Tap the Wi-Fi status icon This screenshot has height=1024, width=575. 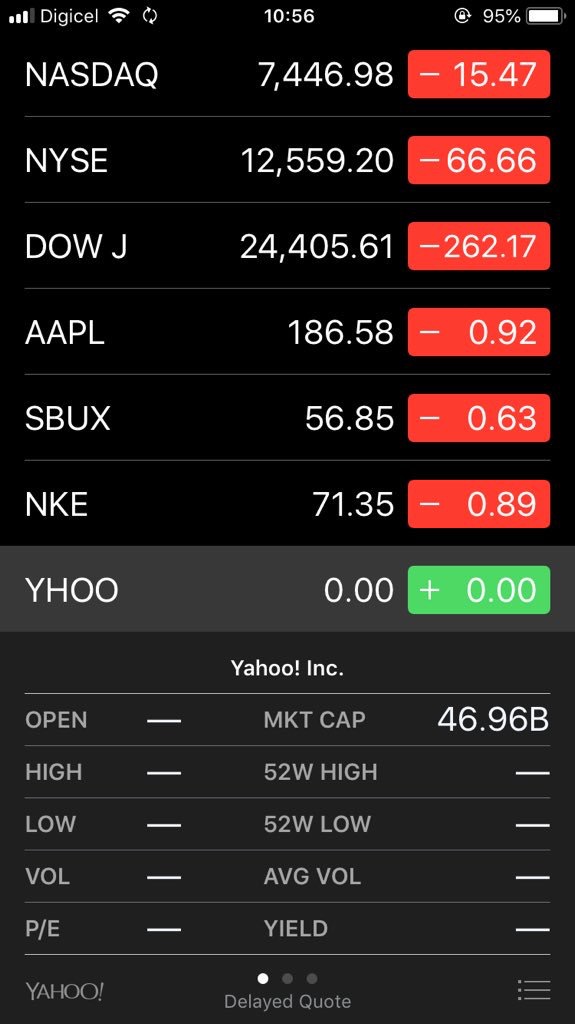tap(119, 16)
